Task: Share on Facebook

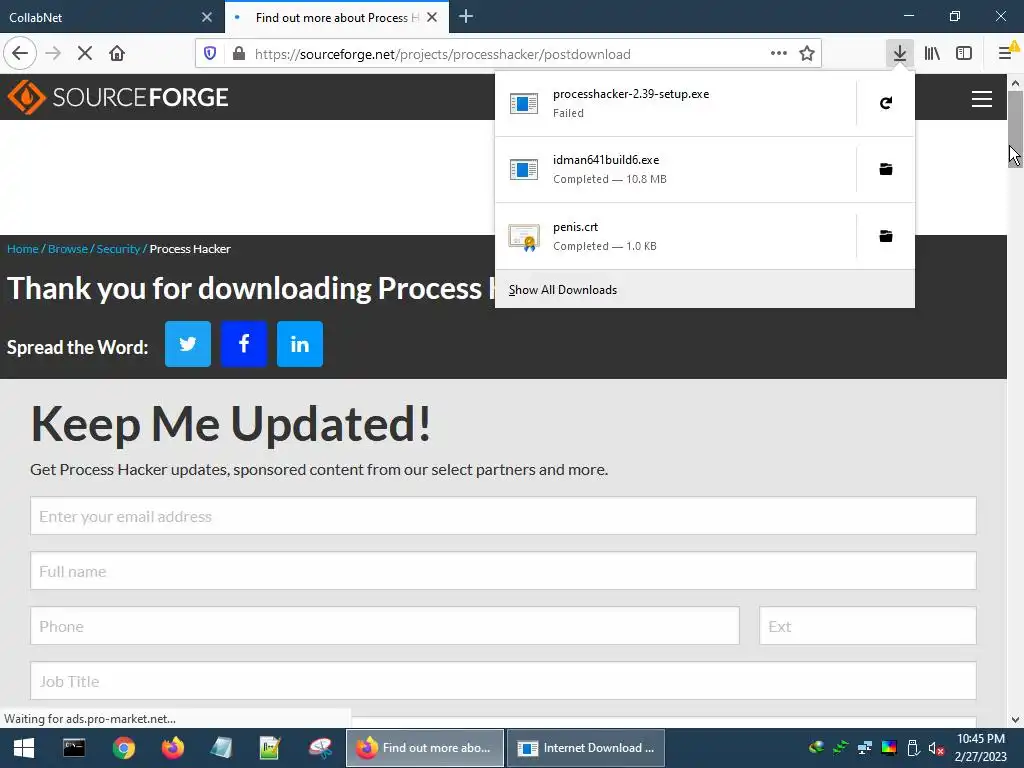Action: tap(244, 344)
